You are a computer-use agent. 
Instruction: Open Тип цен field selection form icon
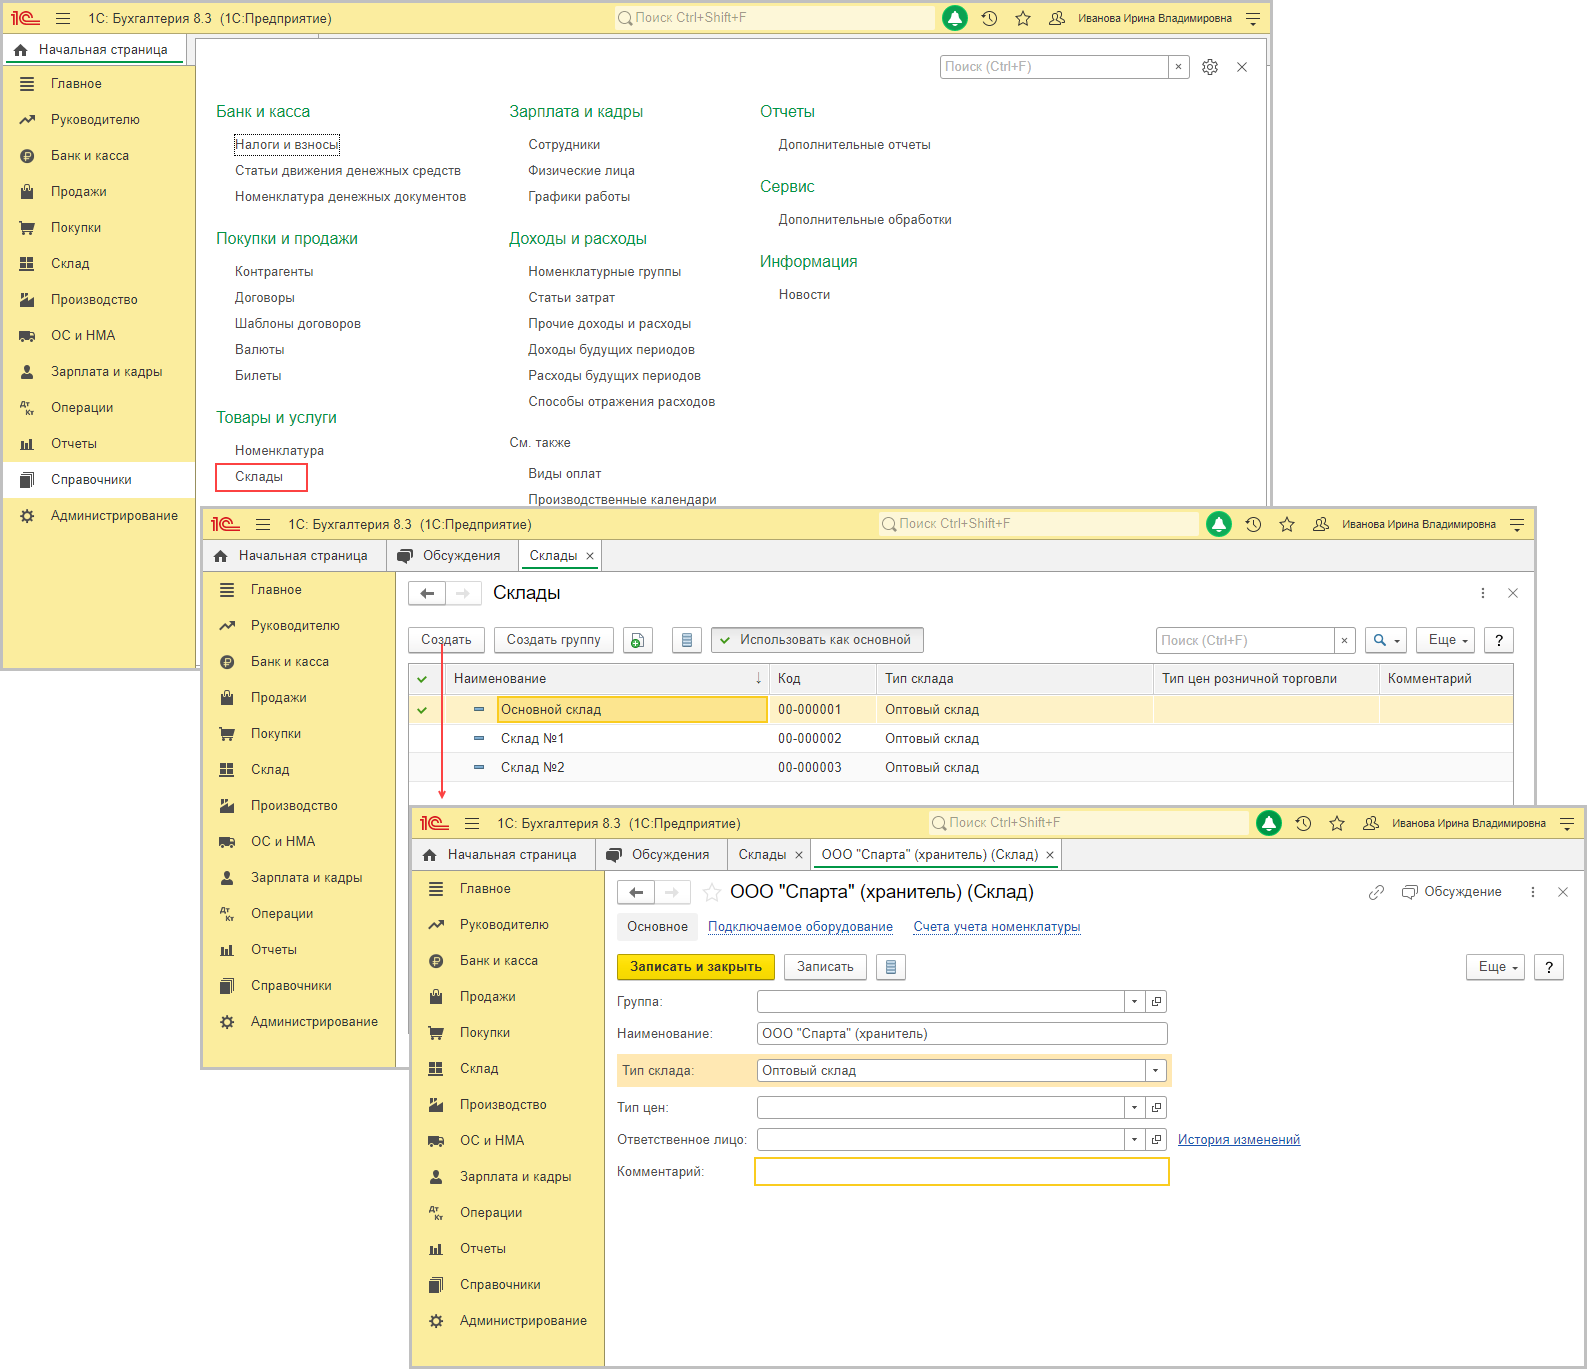[x=1157, y=1108]
